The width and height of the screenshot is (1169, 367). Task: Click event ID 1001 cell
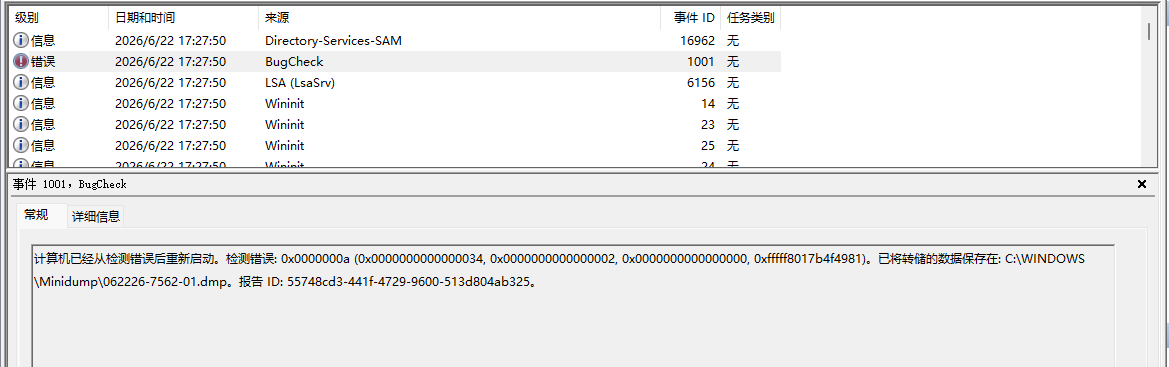701,61
